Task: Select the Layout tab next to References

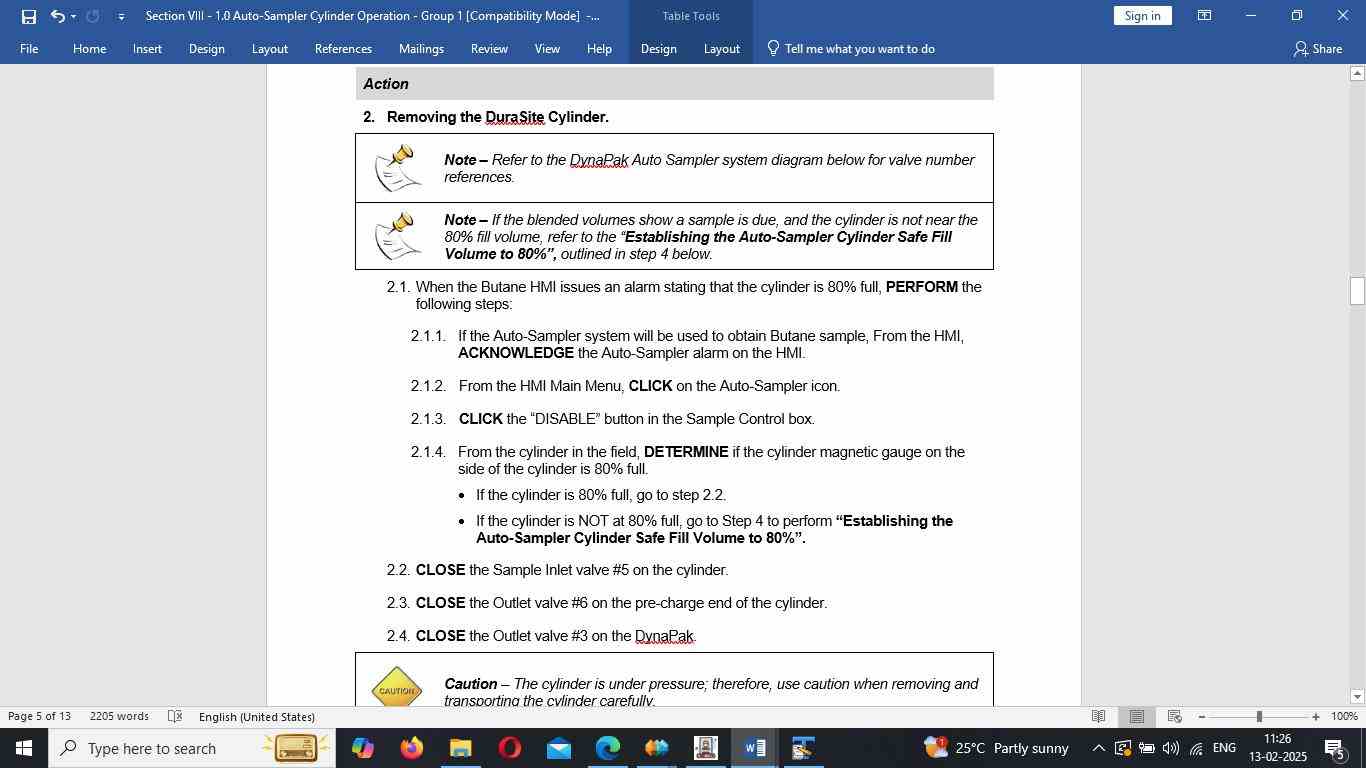Action: point(270,48)
